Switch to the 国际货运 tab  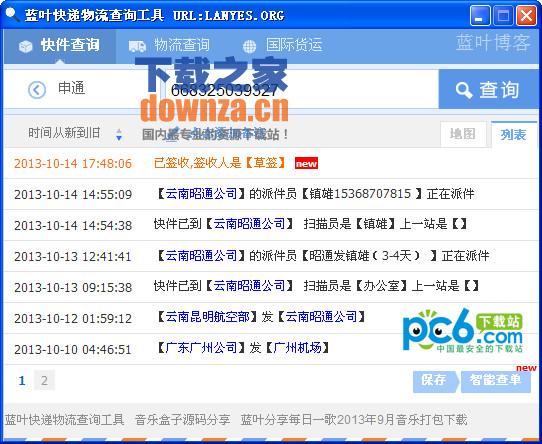283,46
